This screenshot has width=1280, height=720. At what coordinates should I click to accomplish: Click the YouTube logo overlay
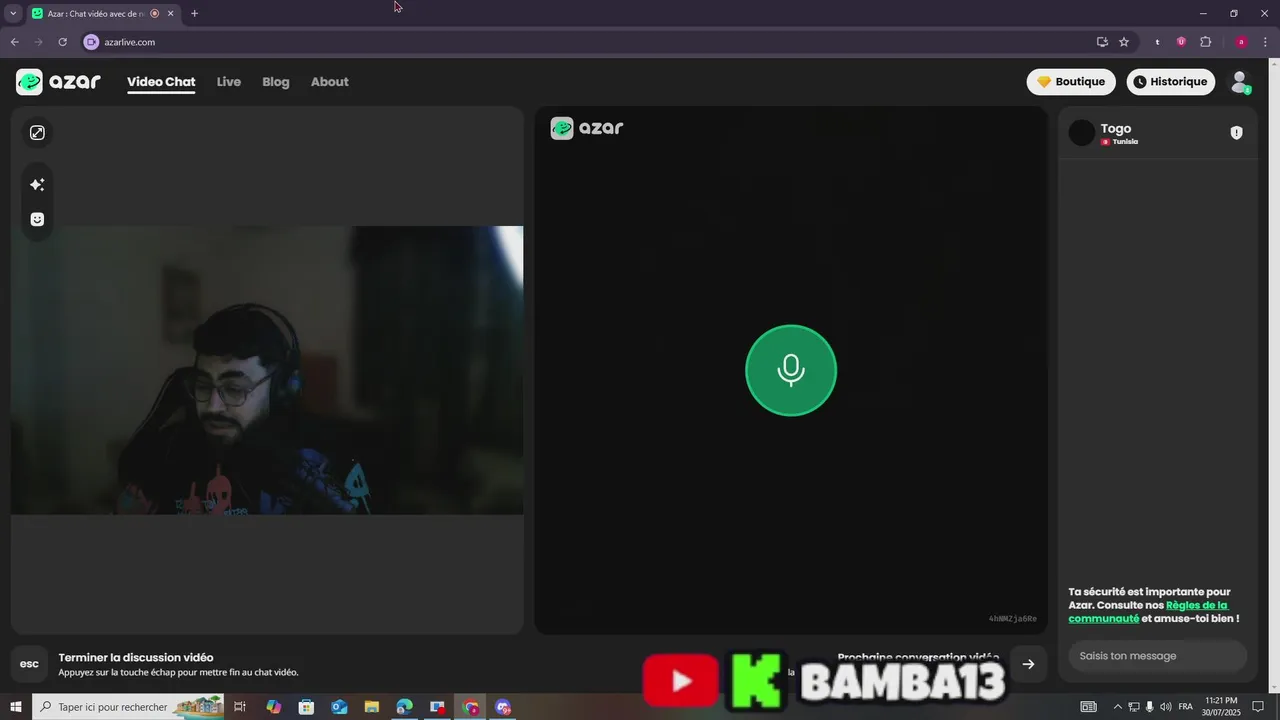tap(681, 681)
